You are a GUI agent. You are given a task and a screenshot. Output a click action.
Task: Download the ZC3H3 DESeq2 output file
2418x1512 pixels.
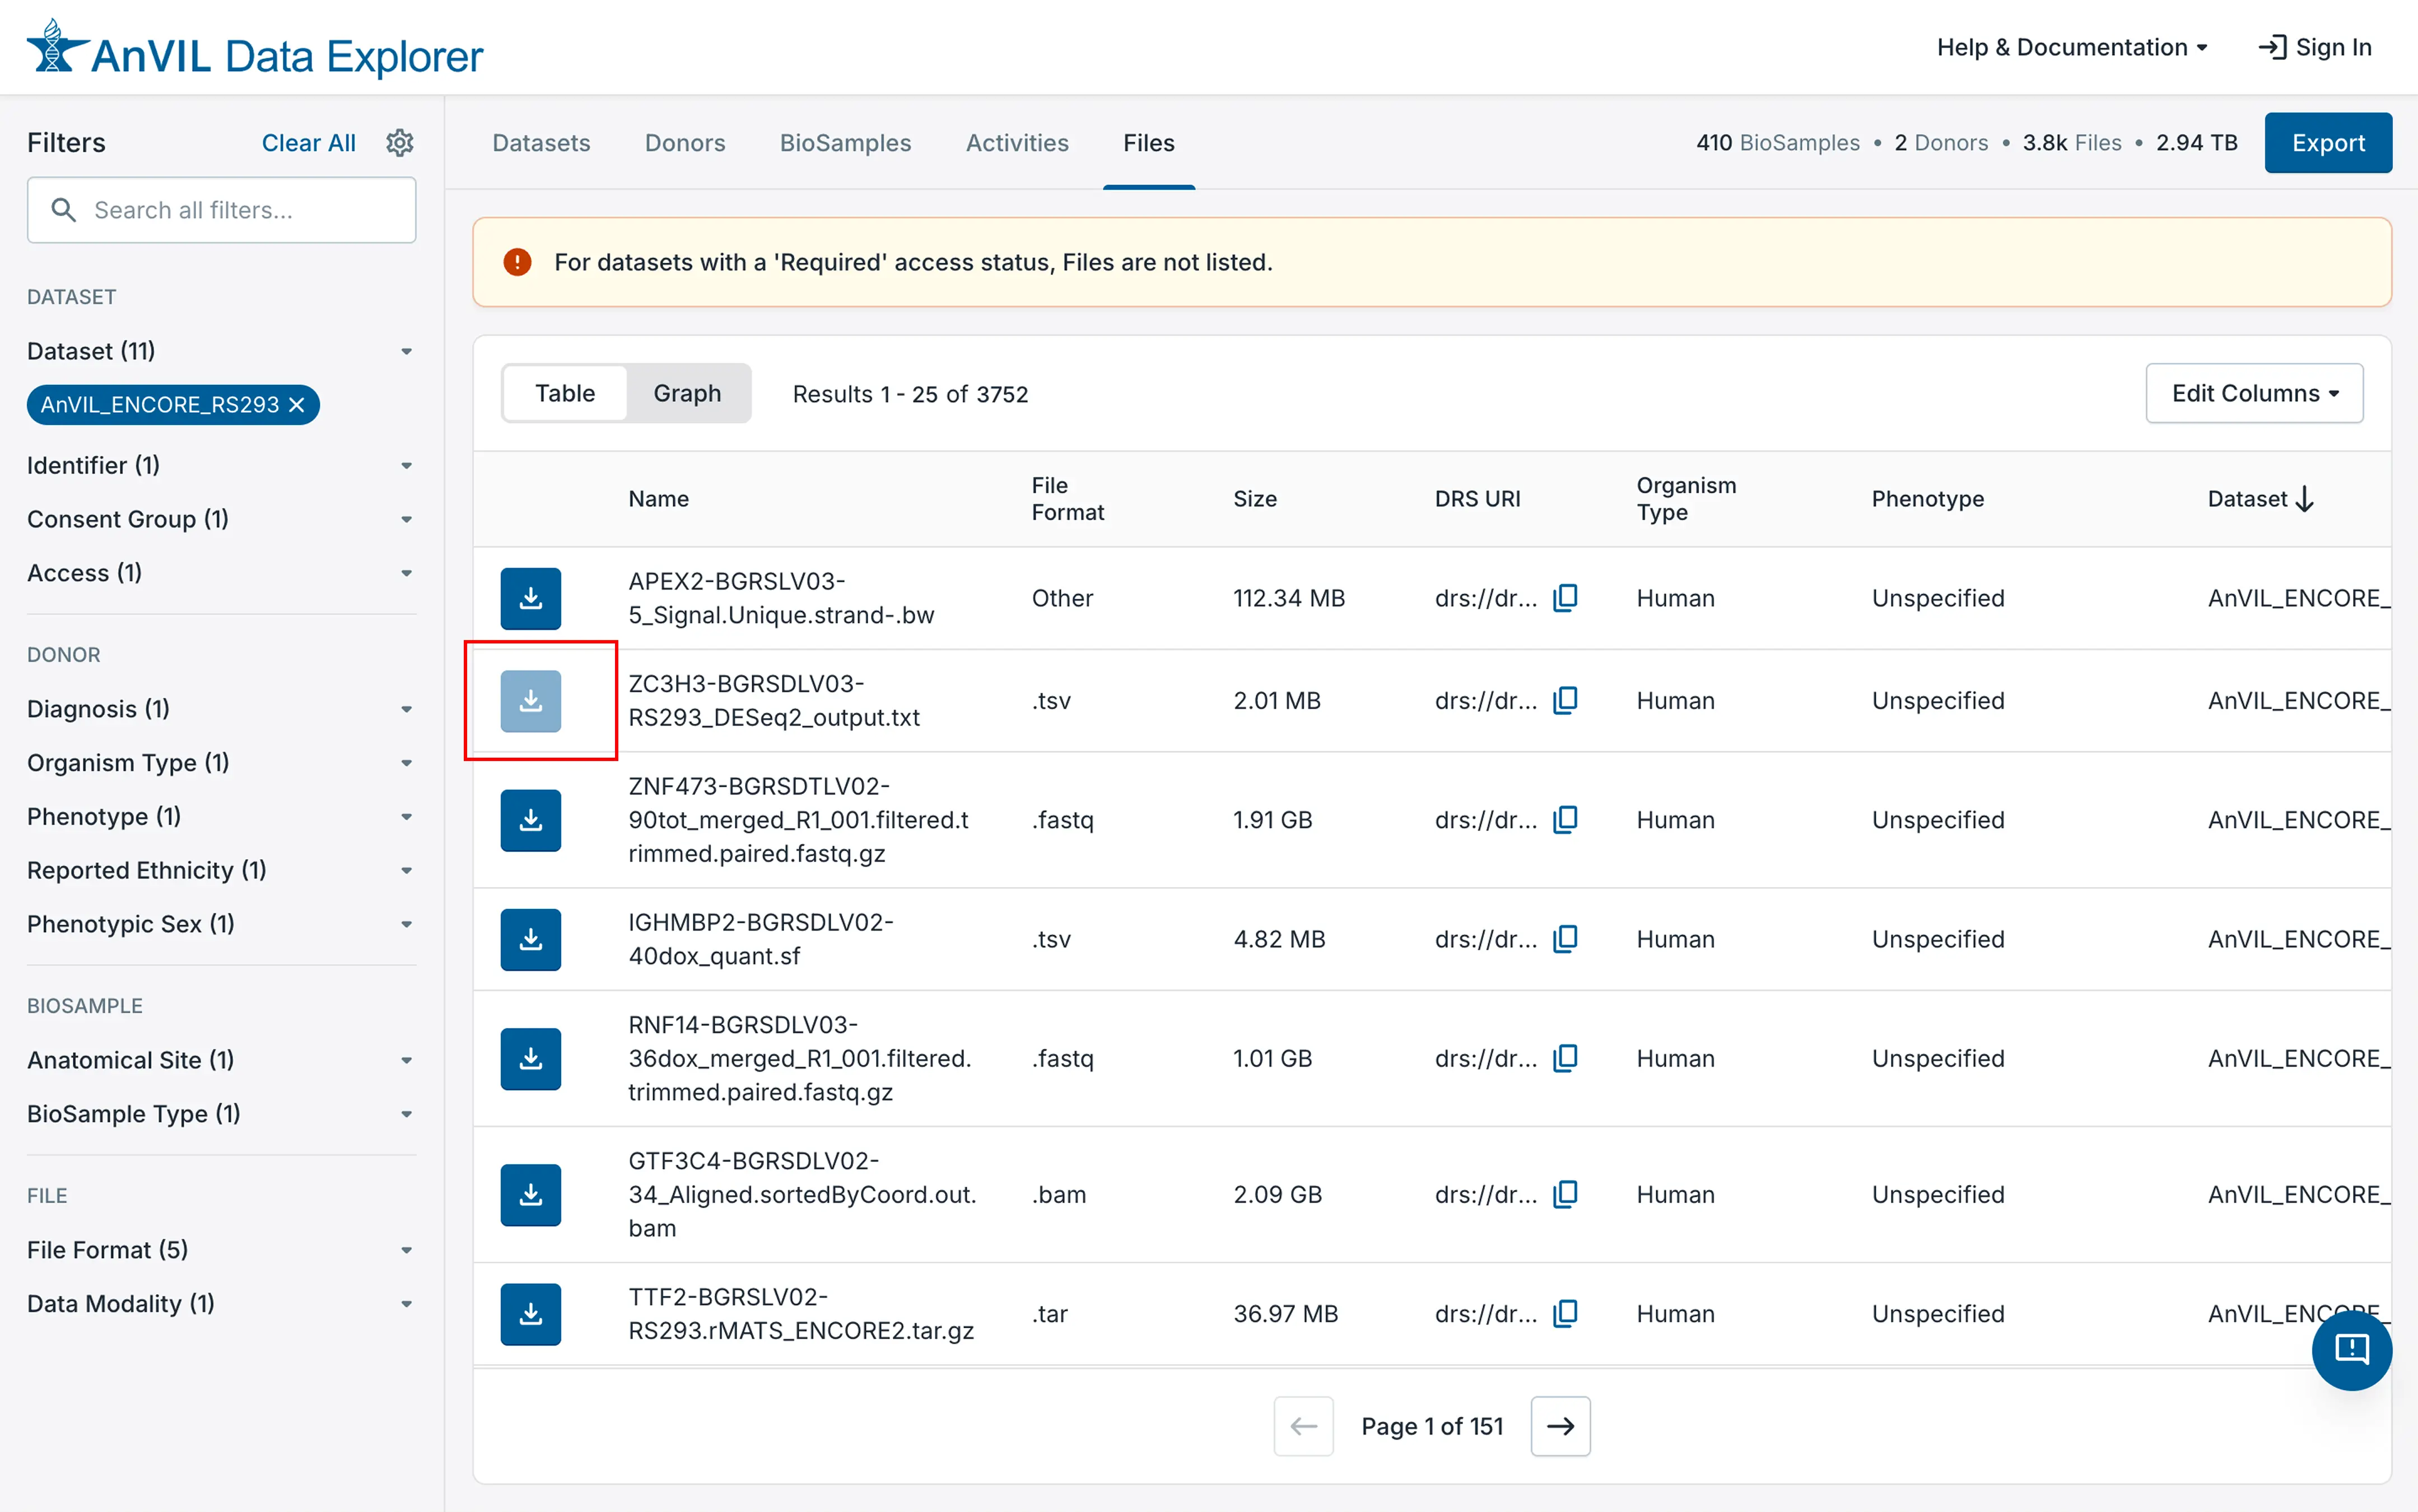click(x=530, y=700)
